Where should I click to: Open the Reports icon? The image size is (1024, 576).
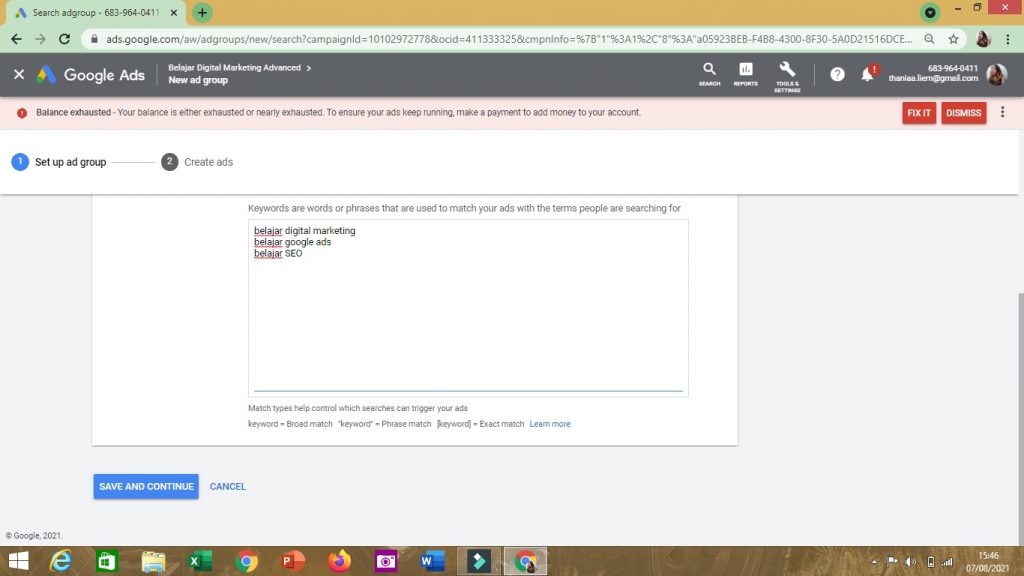tap(745, 74)
